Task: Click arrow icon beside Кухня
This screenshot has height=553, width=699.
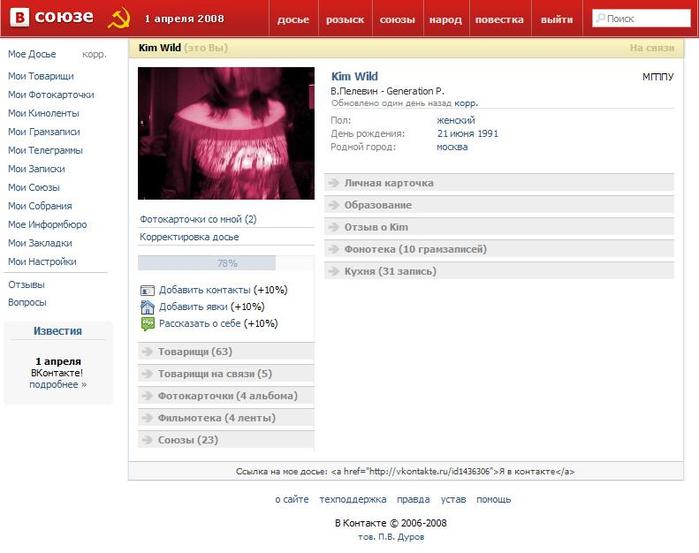Action: click(333, 271)
